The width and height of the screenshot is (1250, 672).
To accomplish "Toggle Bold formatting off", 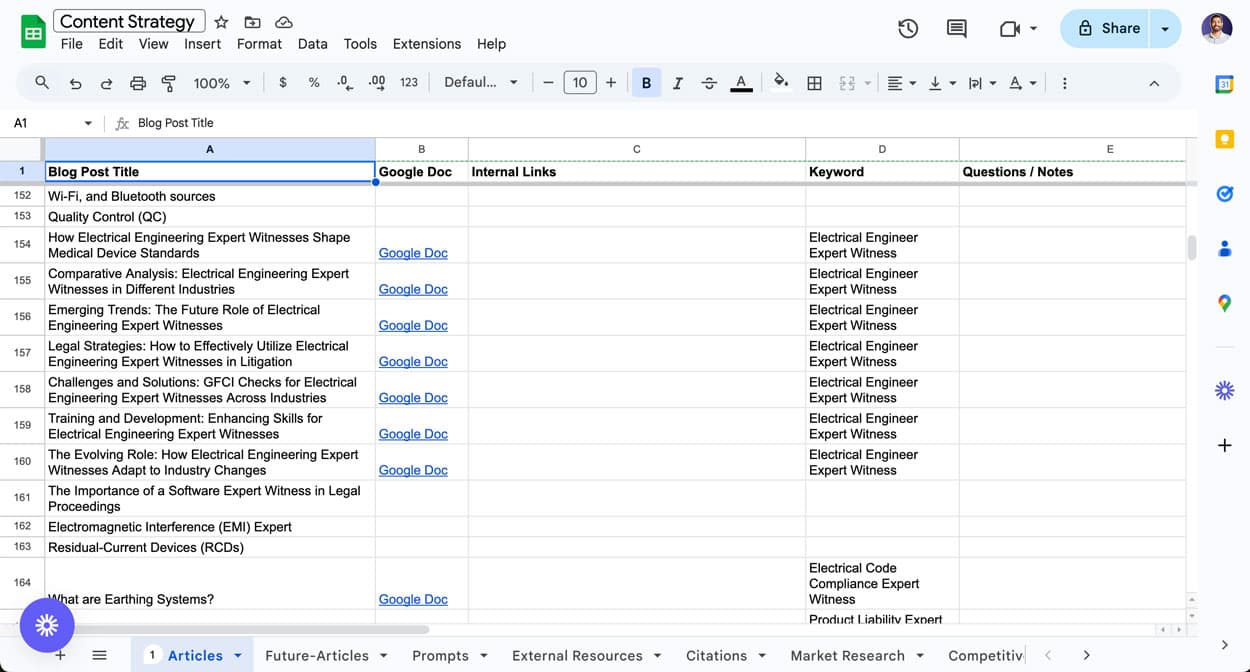I will pos(646,82).
